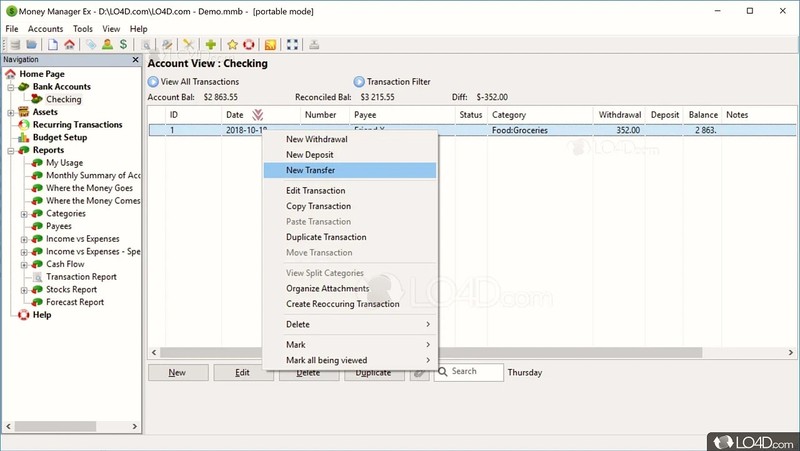Open the Transaction Report item
Screen dimensions: 800x451
tap(81, 277)
